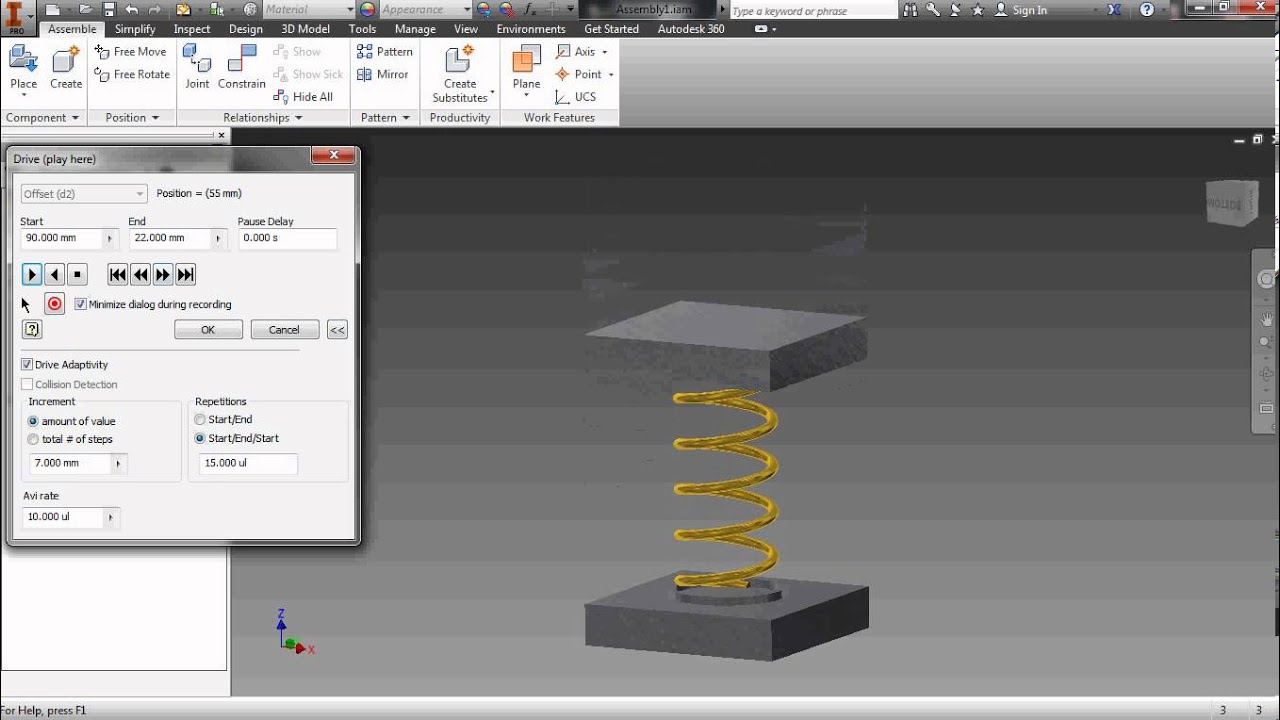Jump to the drive minimum value
1280x720 pixels.
point(118,274)
